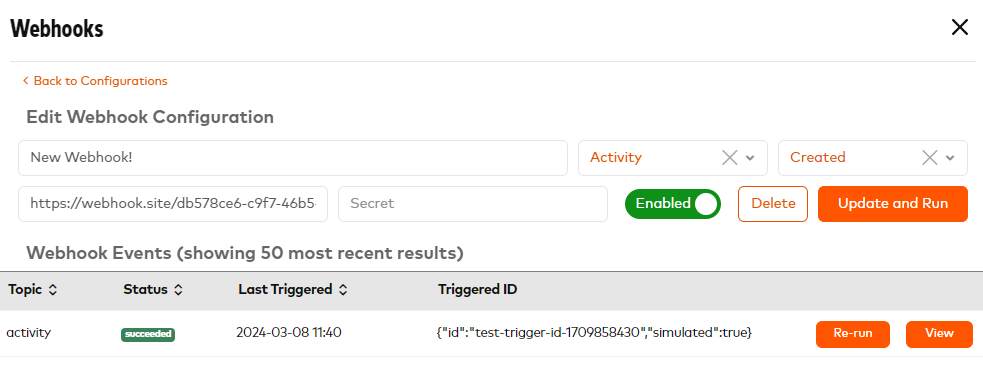The height and width of the screenshot is (370, 983).
Task: Open the Activity topic combo box
Action: (x=673, y=158)
